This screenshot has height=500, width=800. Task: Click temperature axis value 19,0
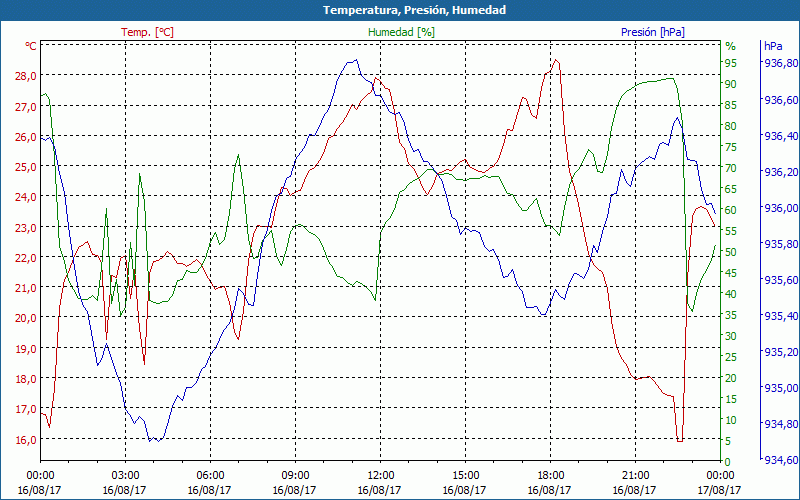[x=26, y=348]
